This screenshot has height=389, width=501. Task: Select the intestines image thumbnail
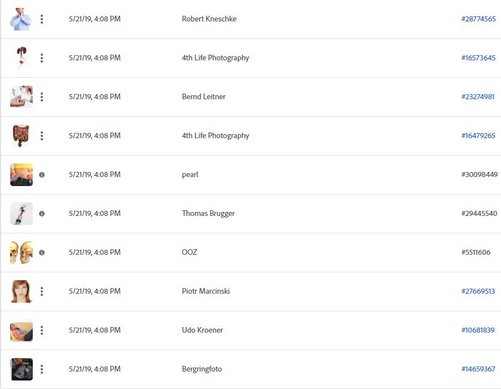point(21,136)
